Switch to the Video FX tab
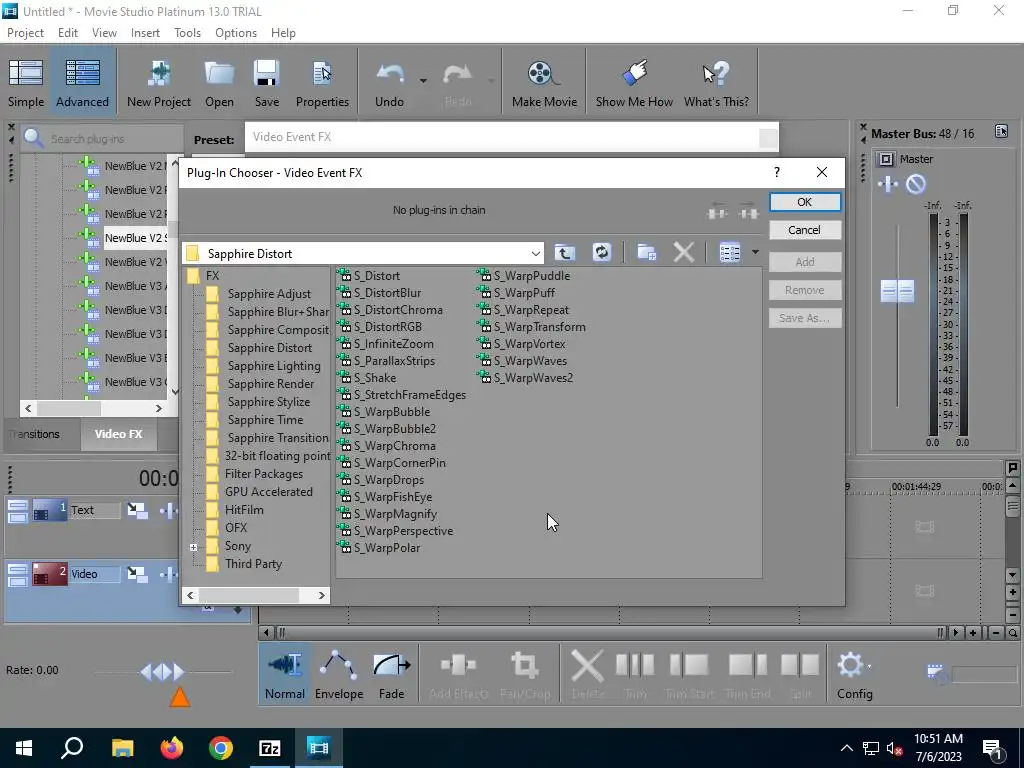 click(118, 434)
